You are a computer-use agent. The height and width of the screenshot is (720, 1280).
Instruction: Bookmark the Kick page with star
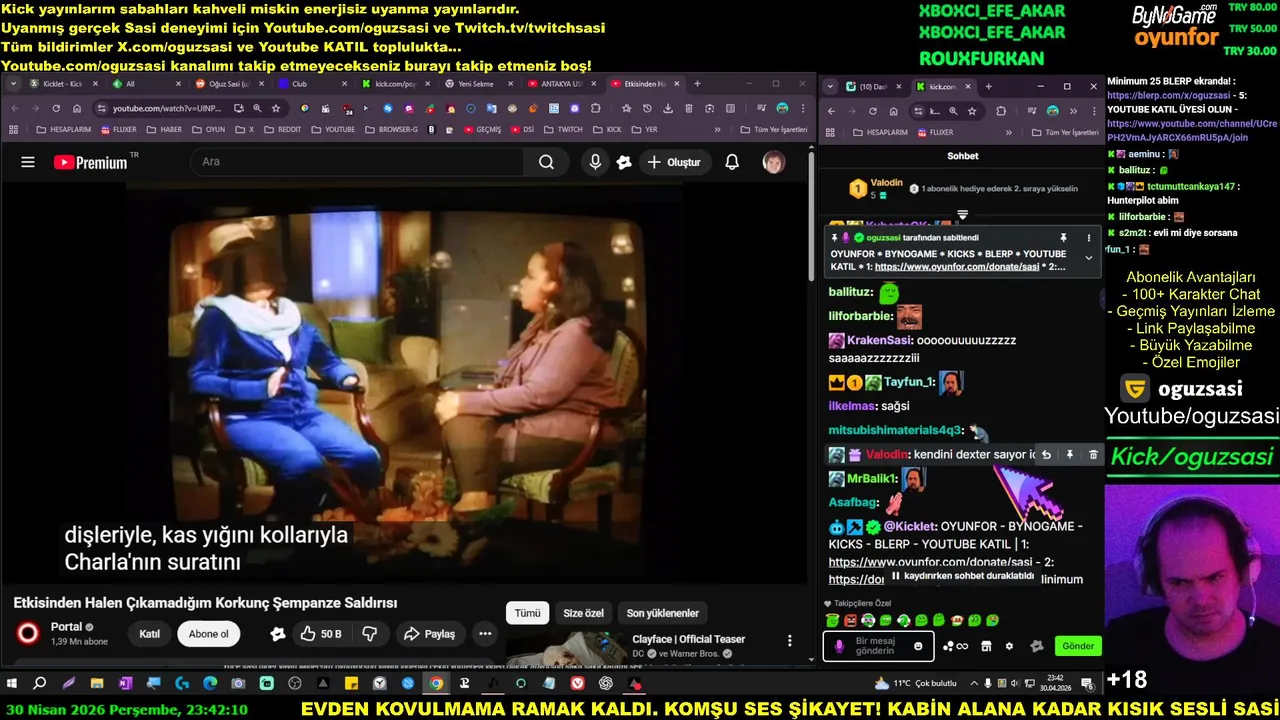[x=973, y=111]
